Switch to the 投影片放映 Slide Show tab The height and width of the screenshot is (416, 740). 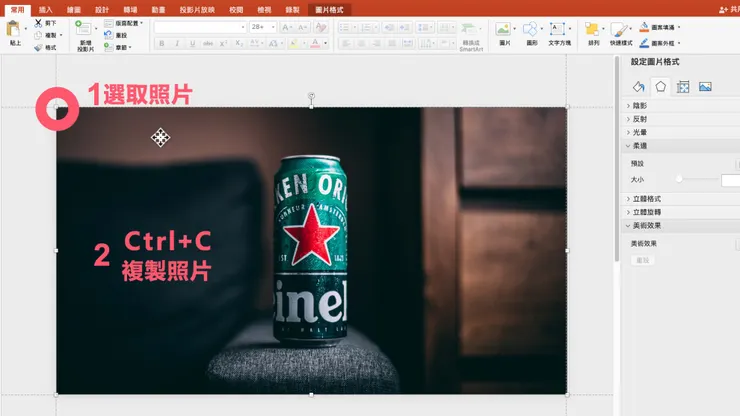(197, 9)
